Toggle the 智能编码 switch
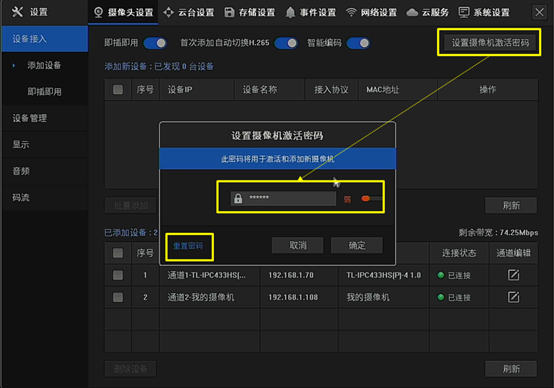Screen dimensions: 554x388 [358, 43]
